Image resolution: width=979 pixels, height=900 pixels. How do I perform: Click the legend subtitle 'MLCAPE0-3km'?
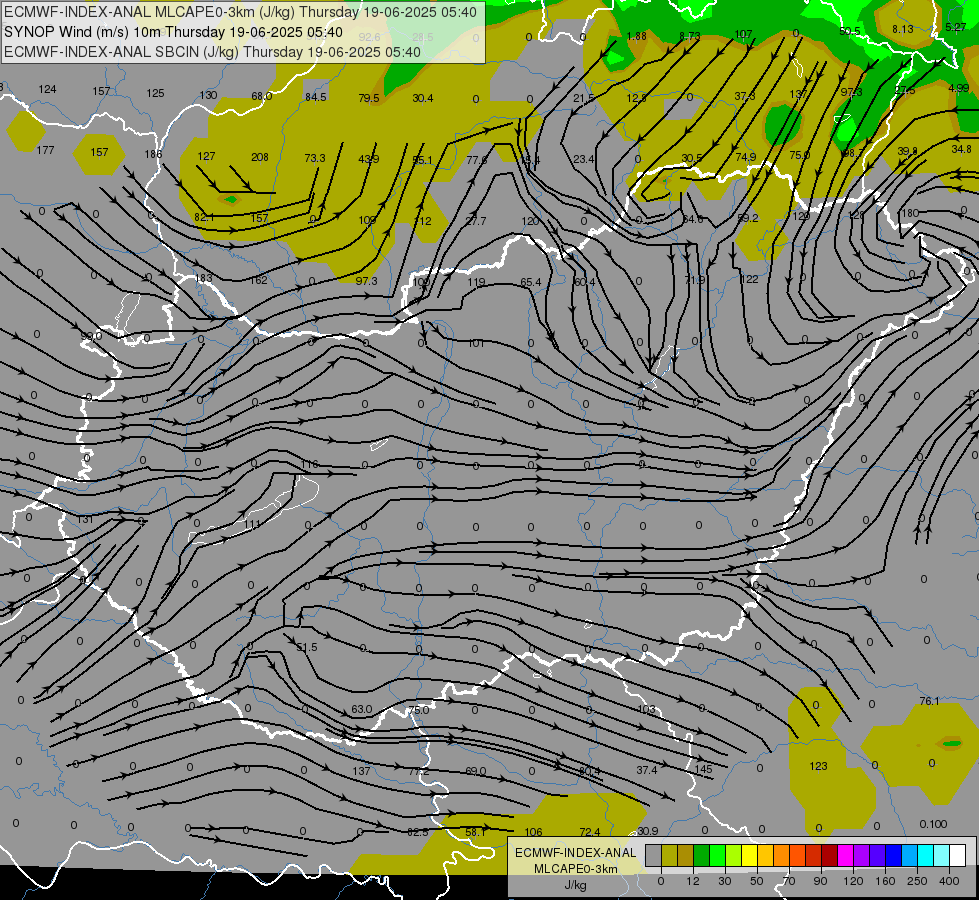(x=575, y=869)
